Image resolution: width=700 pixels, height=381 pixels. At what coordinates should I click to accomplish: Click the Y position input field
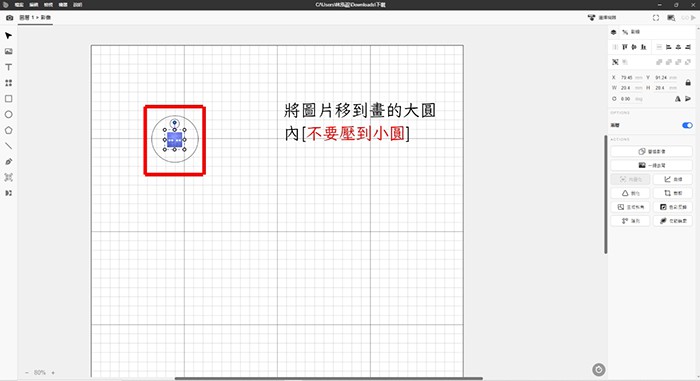[666, 78]
